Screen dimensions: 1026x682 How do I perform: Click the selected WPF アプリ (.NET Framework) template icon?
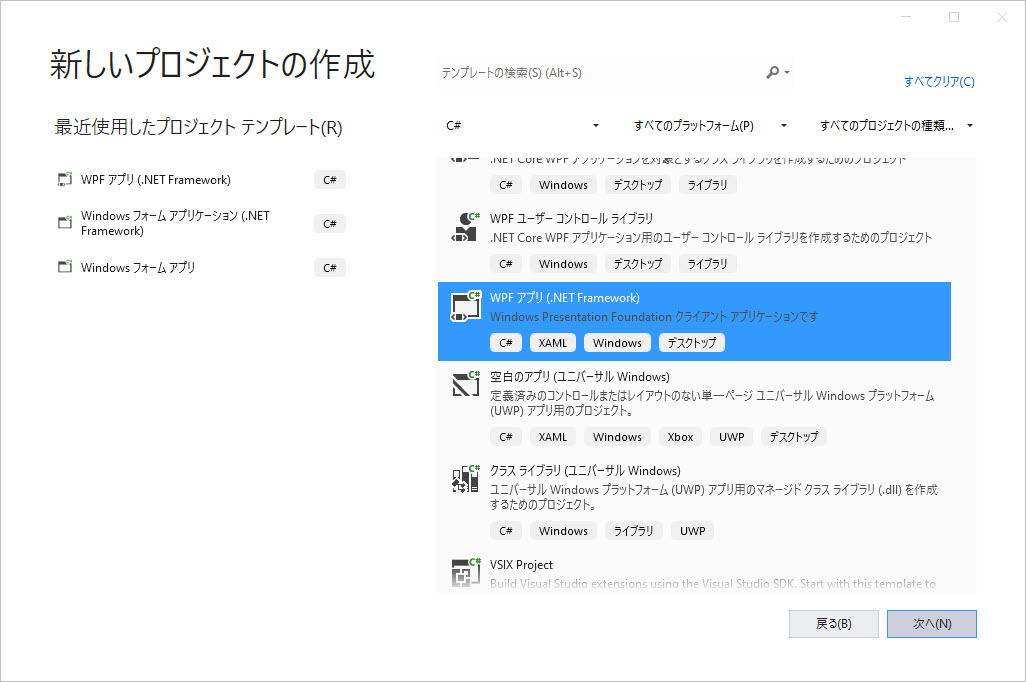pyautogui.click(x=462, y=307)
